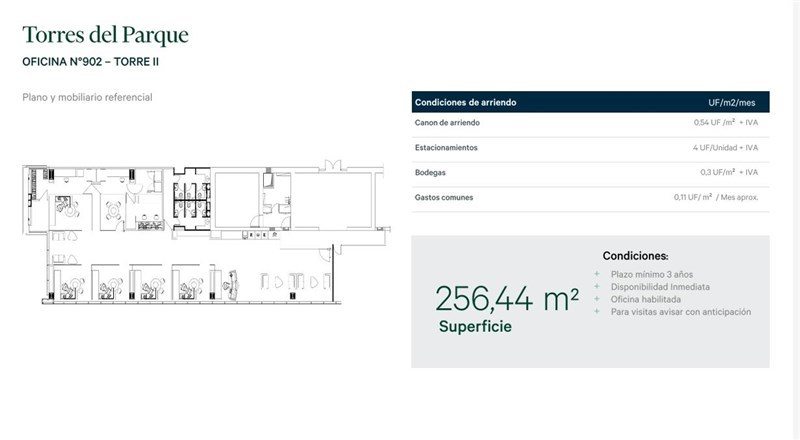The width and height of the screenshot is (800, 440).
Task: Click the Canon de arriendo row label
Action: pyautogui.click(x=447, y=123)
